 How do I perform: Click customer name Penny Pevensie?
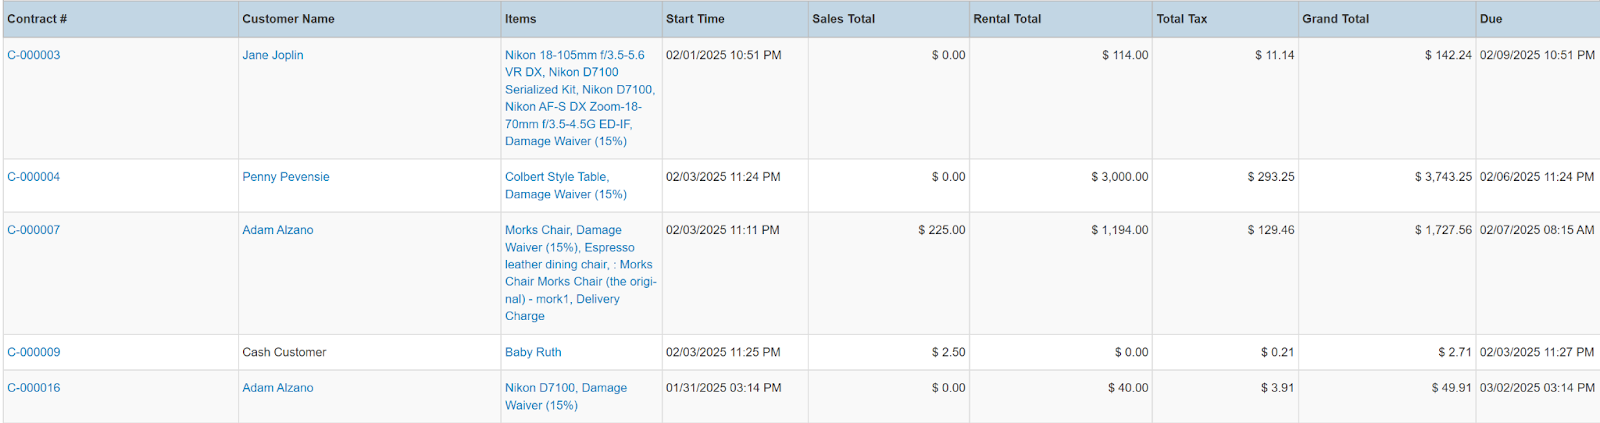pos(286,177)
